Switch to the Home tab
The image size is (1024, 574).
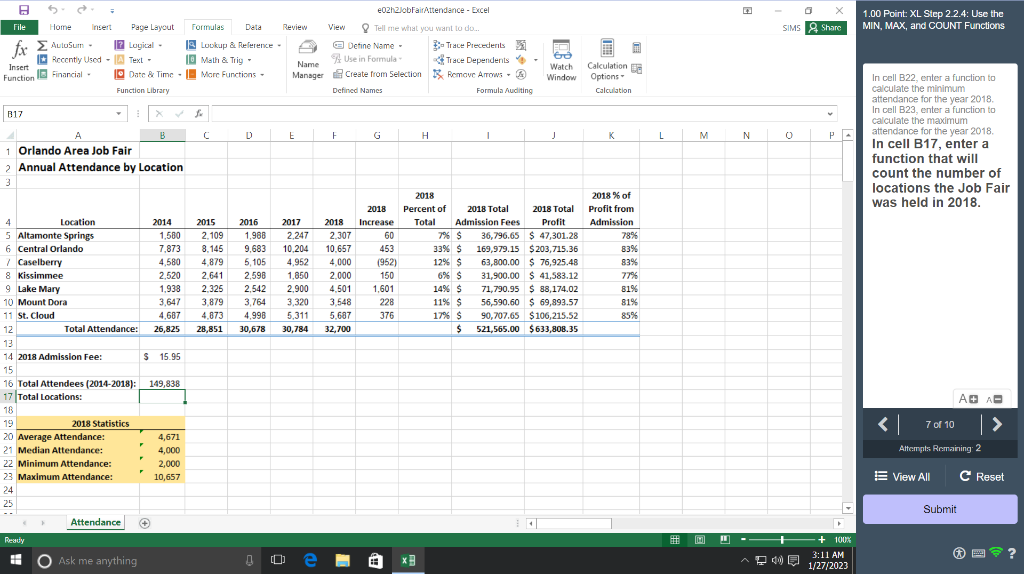coord(60,27)
